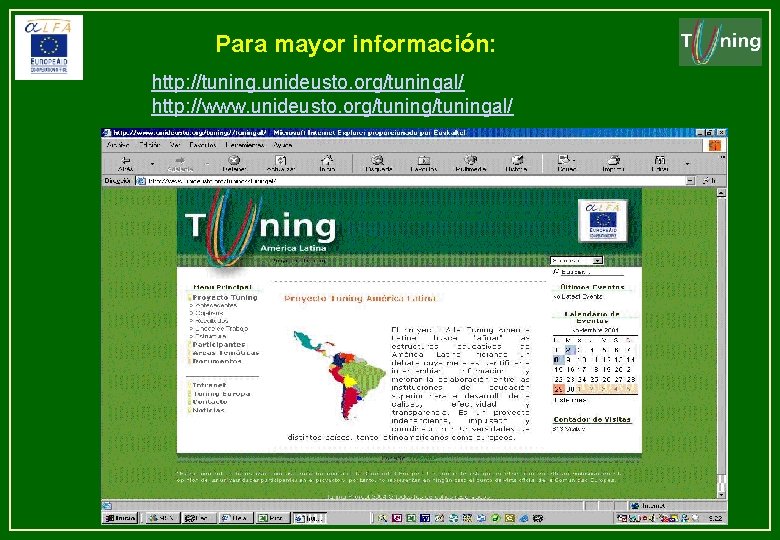Image resolution: width=780 pixels, height=540 pixels.
Task: Open the Ayuda menu
Action: [x=283, y=145]
